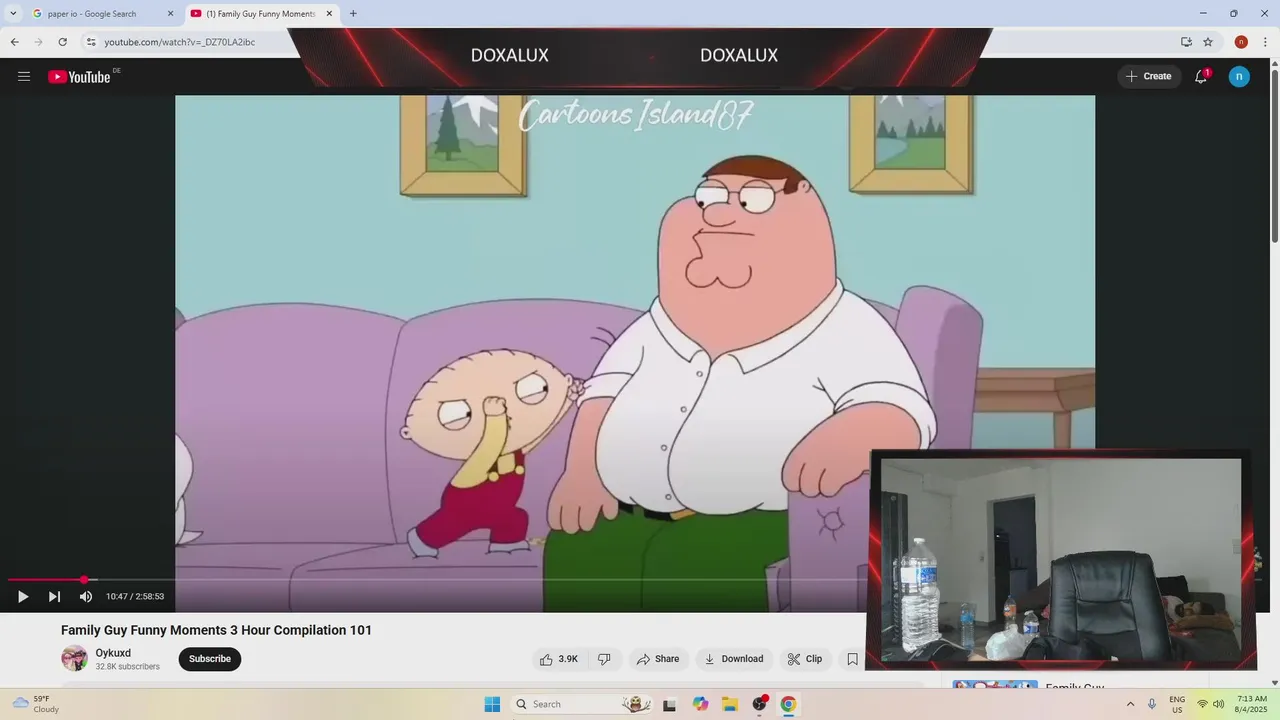
Task: Show hidden system tray icons
Action: [x=1130, y=704]
